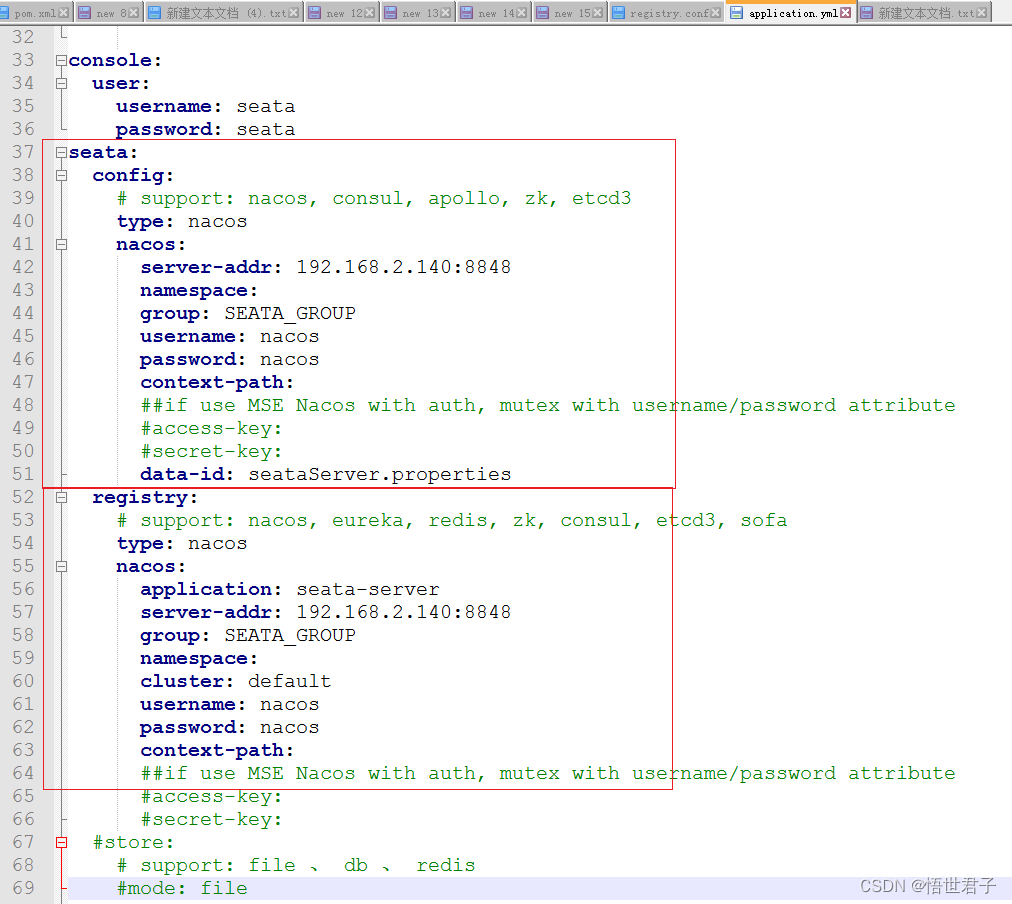Close the new 13 tab
This screenshot has width=1012, height=904.
tap(445, 13)
